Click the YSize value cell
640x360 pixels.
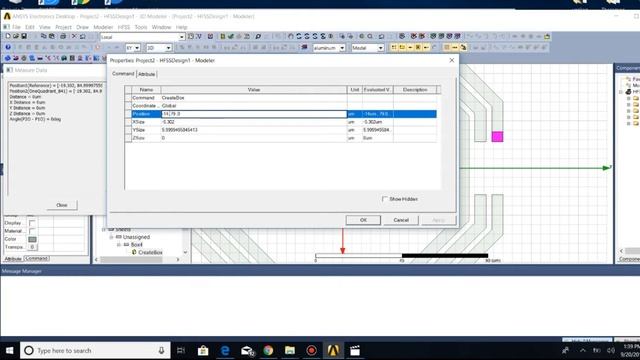pyautogui.click(x=254, y=130)
